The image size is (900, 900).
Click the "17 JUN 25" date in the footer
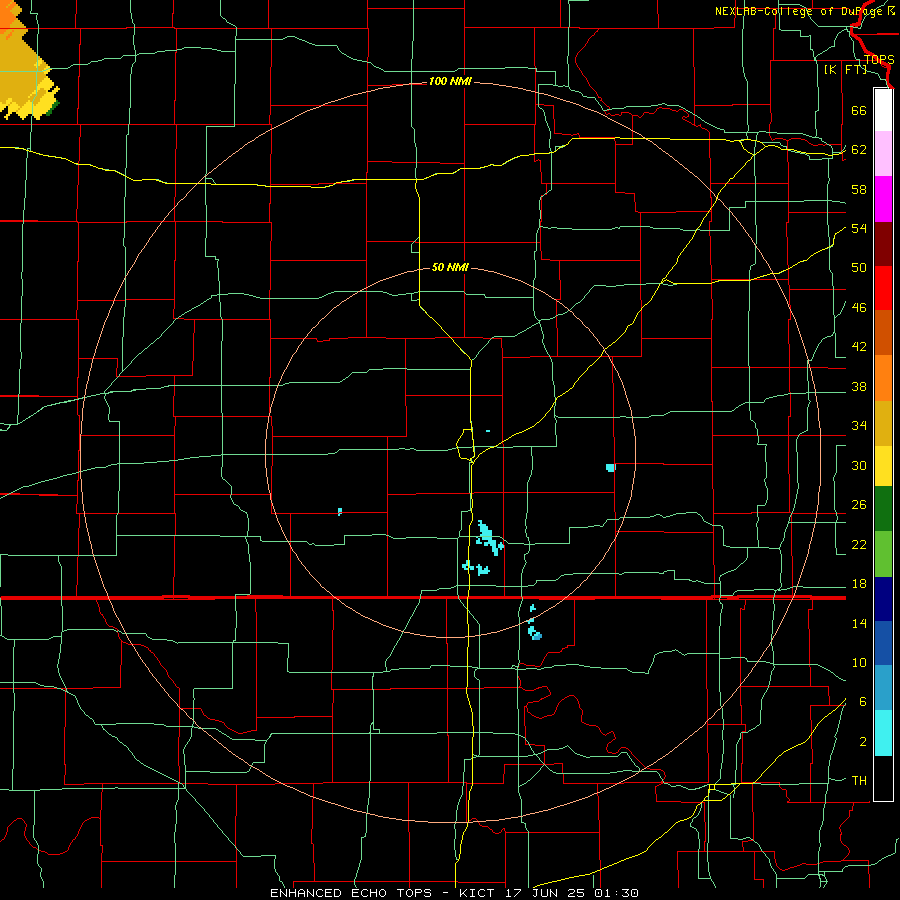click(x=547, y=893)
